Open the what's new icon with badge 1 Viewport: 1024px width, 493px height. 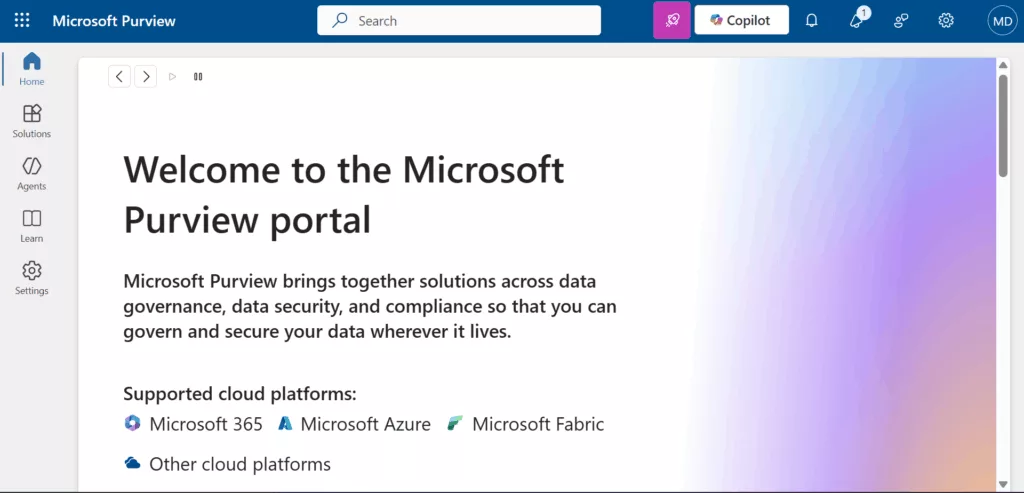857,20
